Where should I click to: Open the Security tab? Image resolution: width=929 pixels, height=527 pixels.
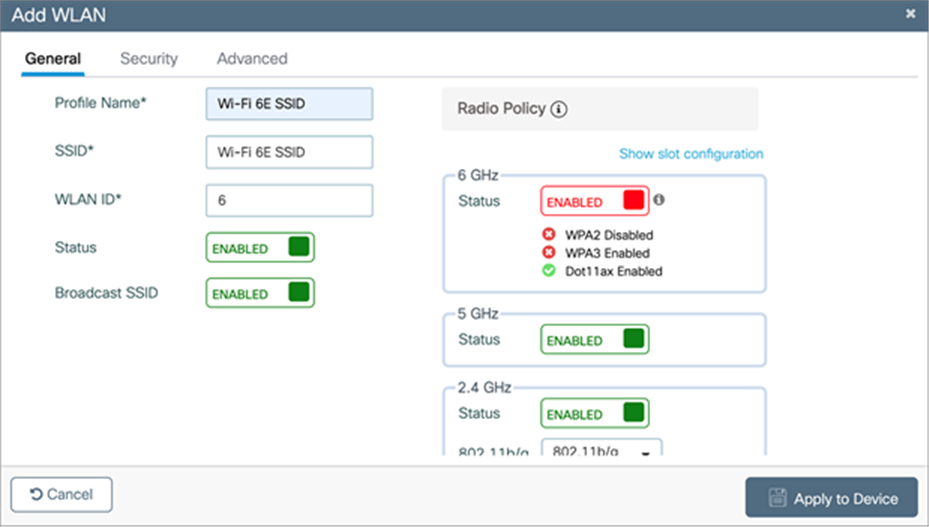pyautogui.click(x=149, y=59)
